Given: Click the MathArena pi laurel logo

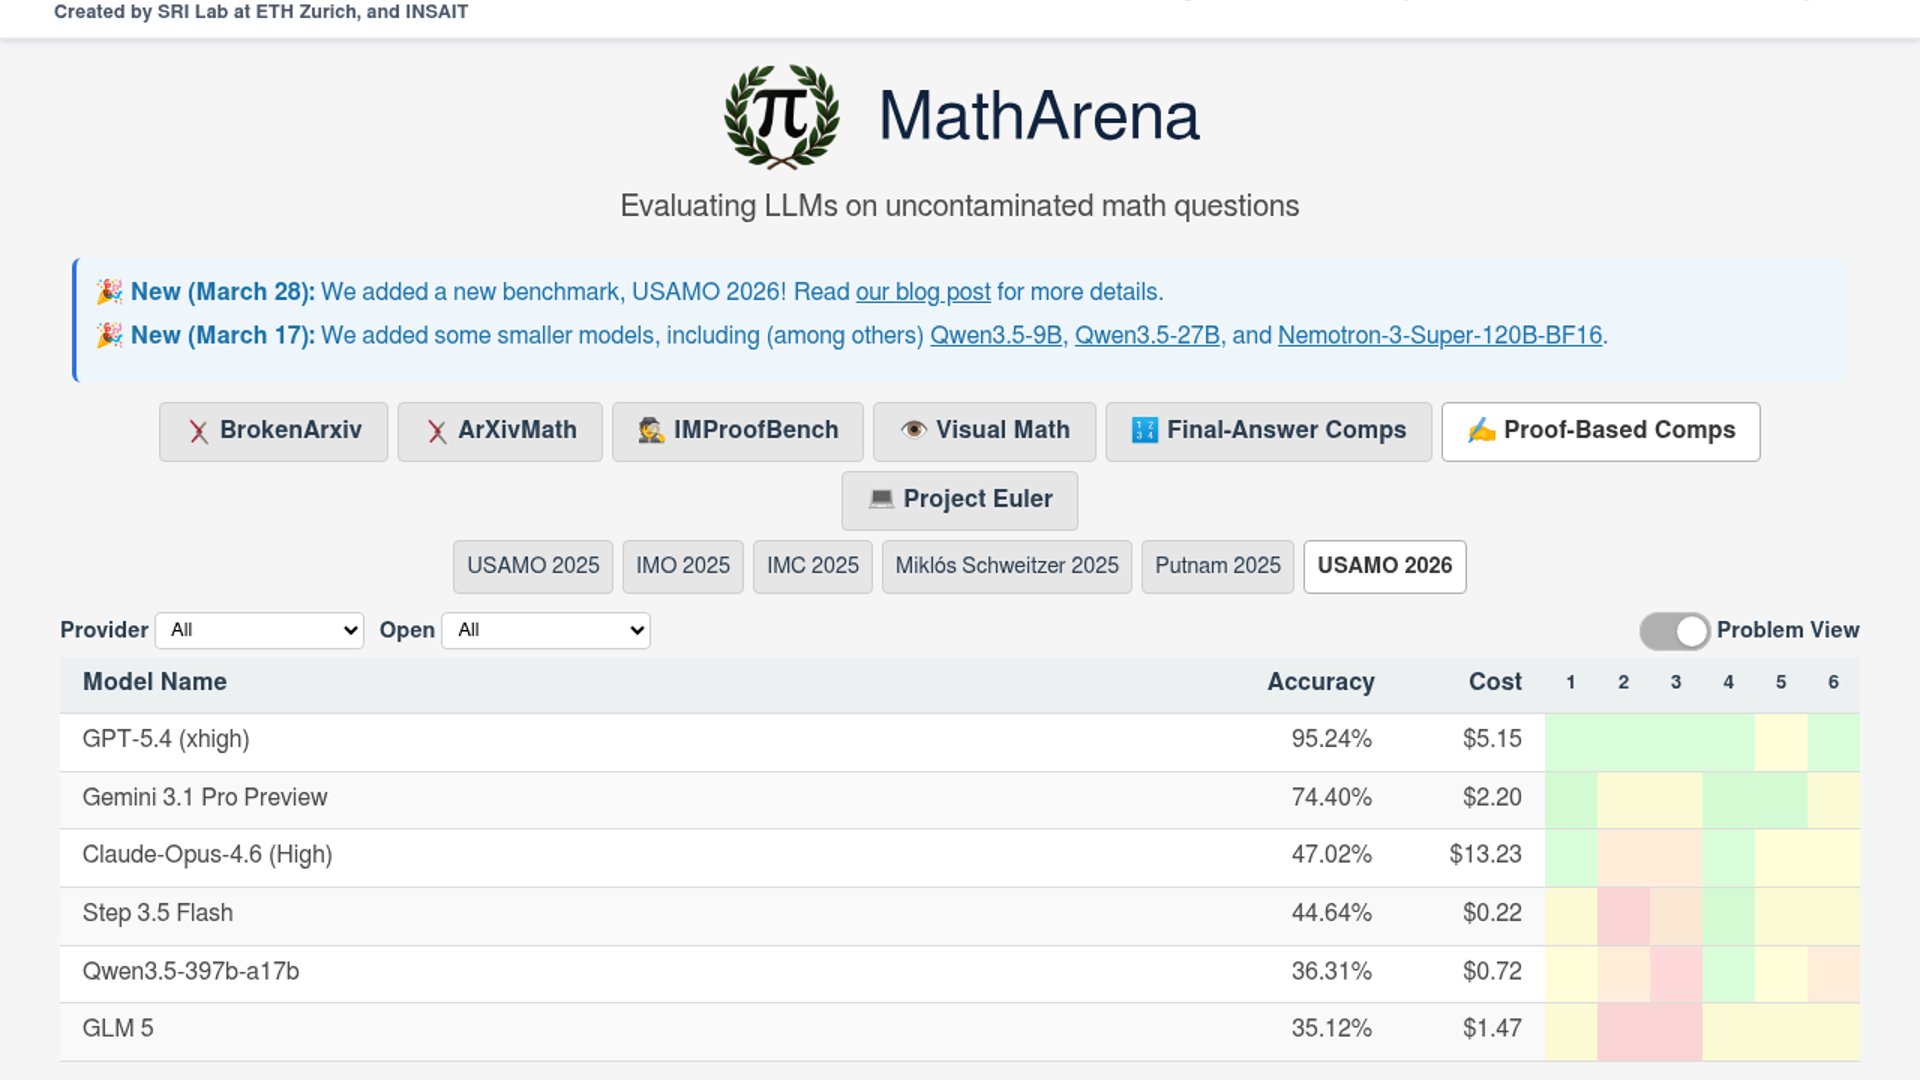Looking at the screenshot, I should [781, 116].
